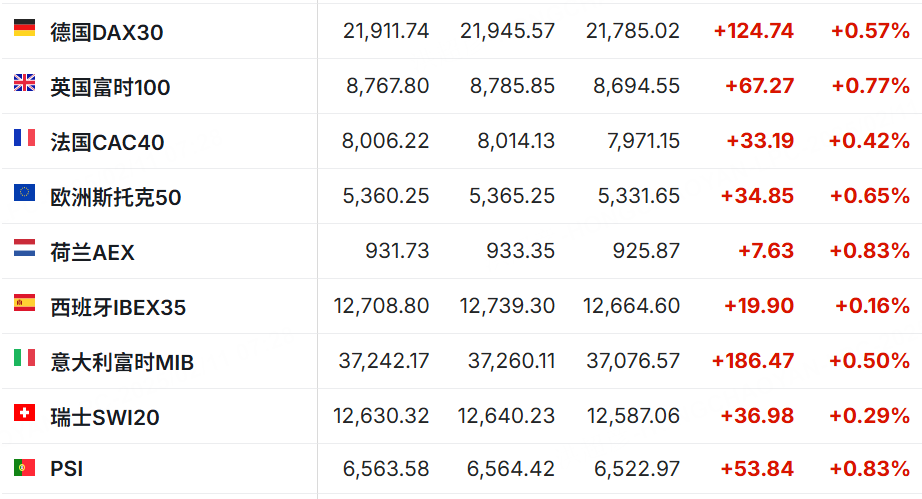The width and height of the screenshot is (922, 499).
Task: Open the 欧洲斯托克50 index link
Action: (115, 197)
